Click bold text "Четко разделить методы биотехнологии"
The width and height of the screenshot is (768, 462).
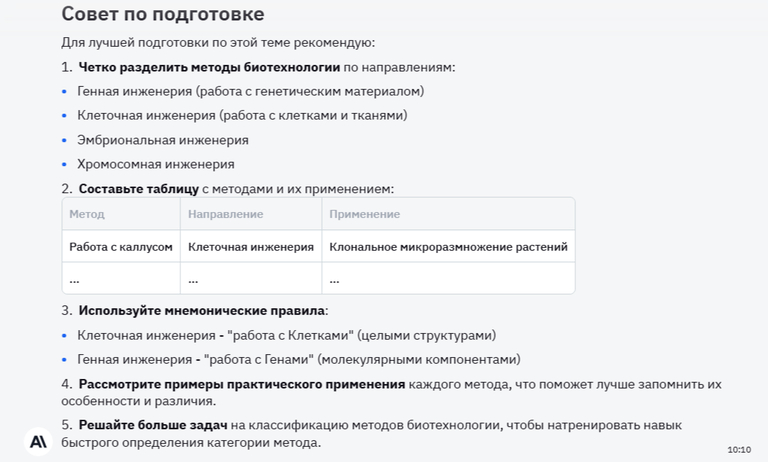(x=209, y=67)
